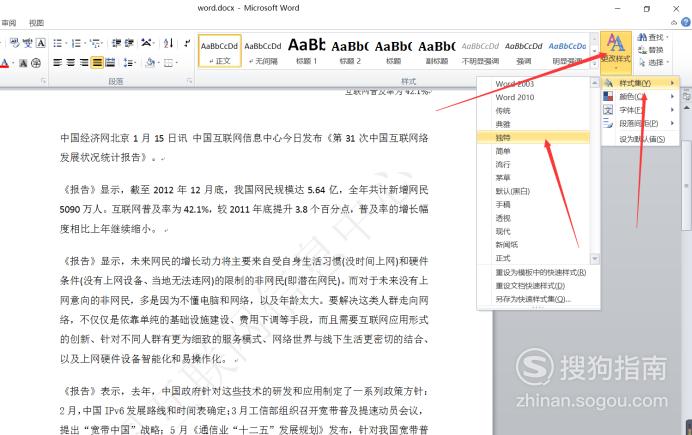Apply the 正文 style

(219, 51)
